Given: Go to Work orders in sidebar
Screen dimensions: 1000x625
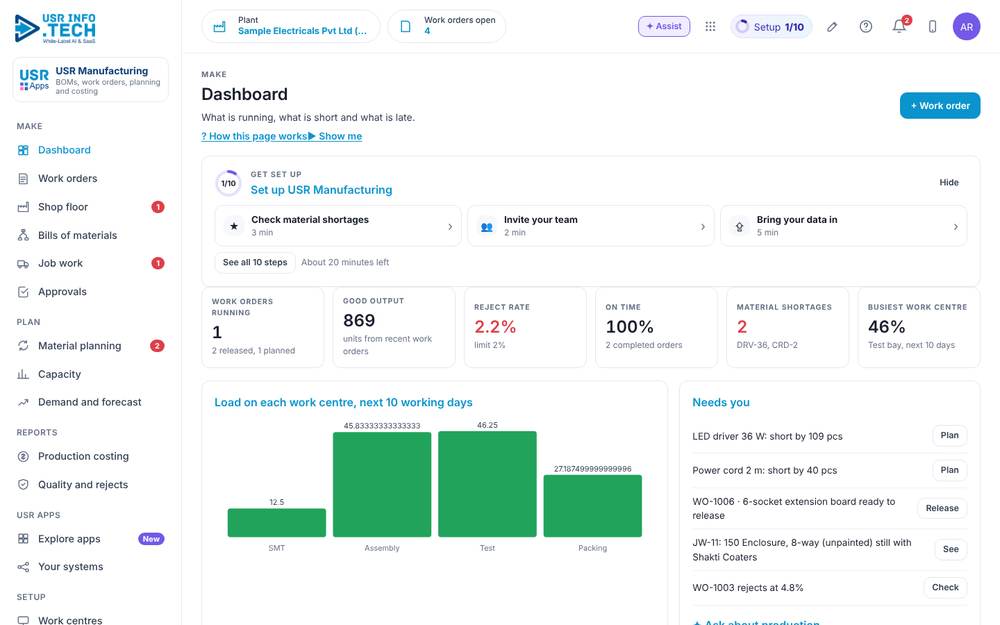Looking at the screenshot, I should tap(91, 179).
